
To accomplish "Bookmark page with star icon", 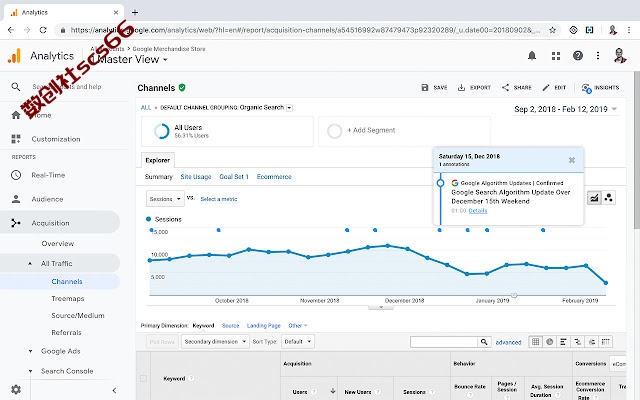I will point(552,30).
